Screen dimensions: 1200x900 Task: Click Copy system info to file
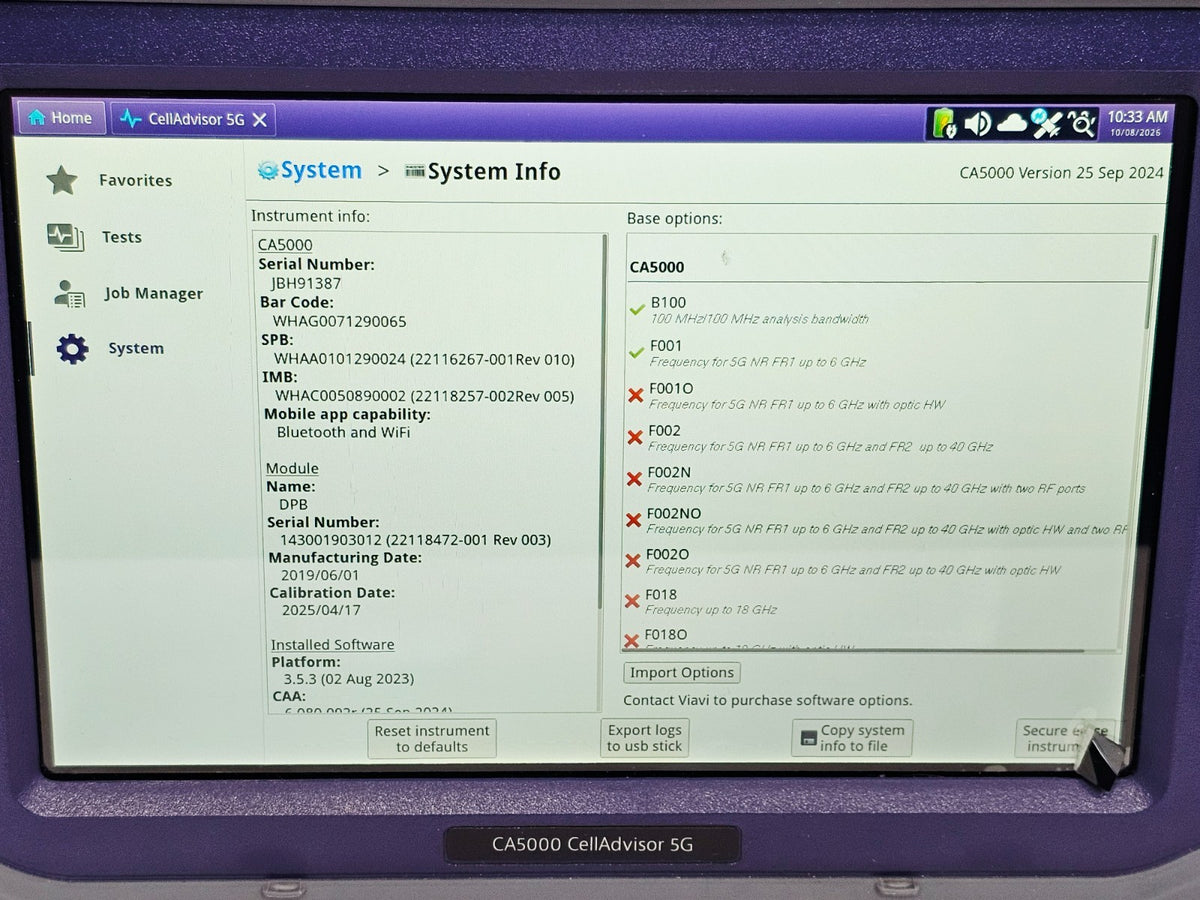pos(852,738)
